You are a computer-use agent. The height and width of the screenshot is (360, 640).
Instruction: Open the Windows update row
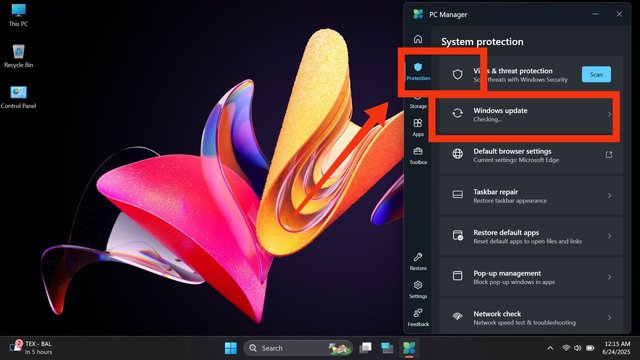point(531,115)
